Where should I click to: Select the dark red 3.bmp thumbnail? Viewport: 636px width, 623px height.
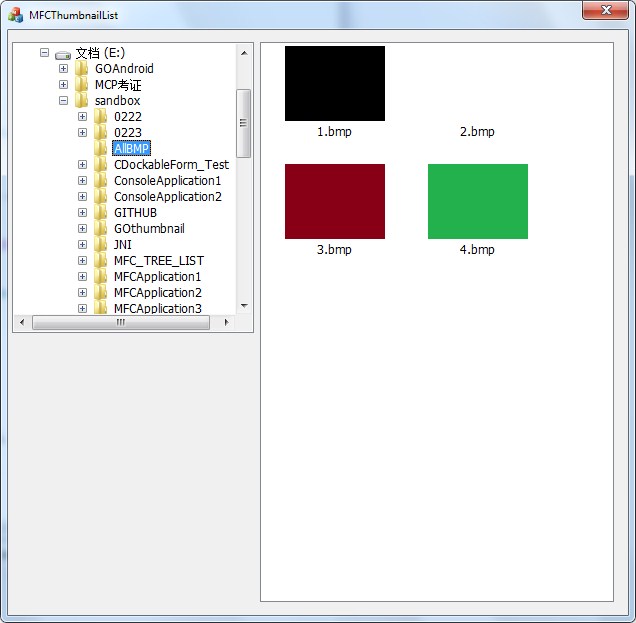pos(335,201)
